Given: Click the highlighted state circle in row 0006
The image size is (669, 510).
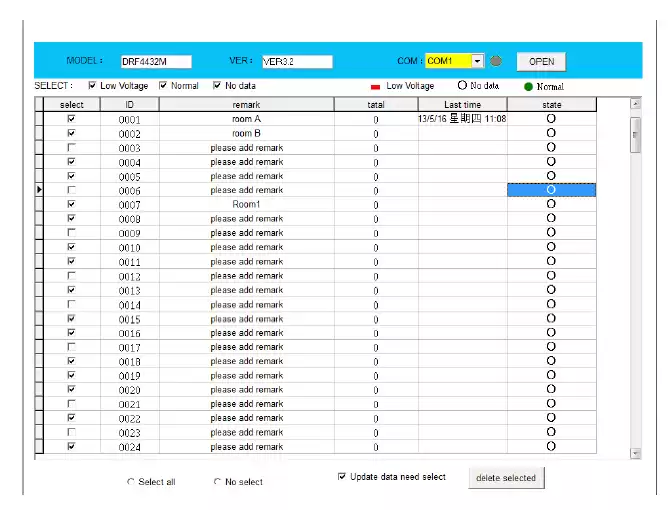Looking at the screenshot, I should 551,190.
